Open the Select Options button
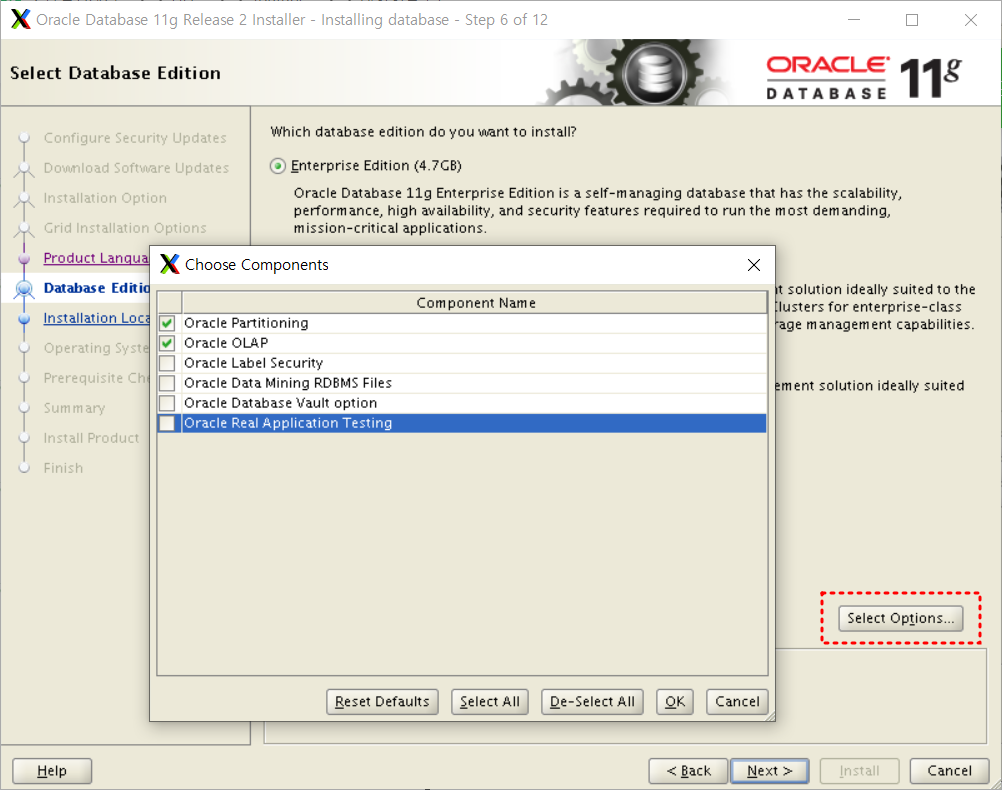This screenshot has width=1002, height=790. (x=900, y=618)
